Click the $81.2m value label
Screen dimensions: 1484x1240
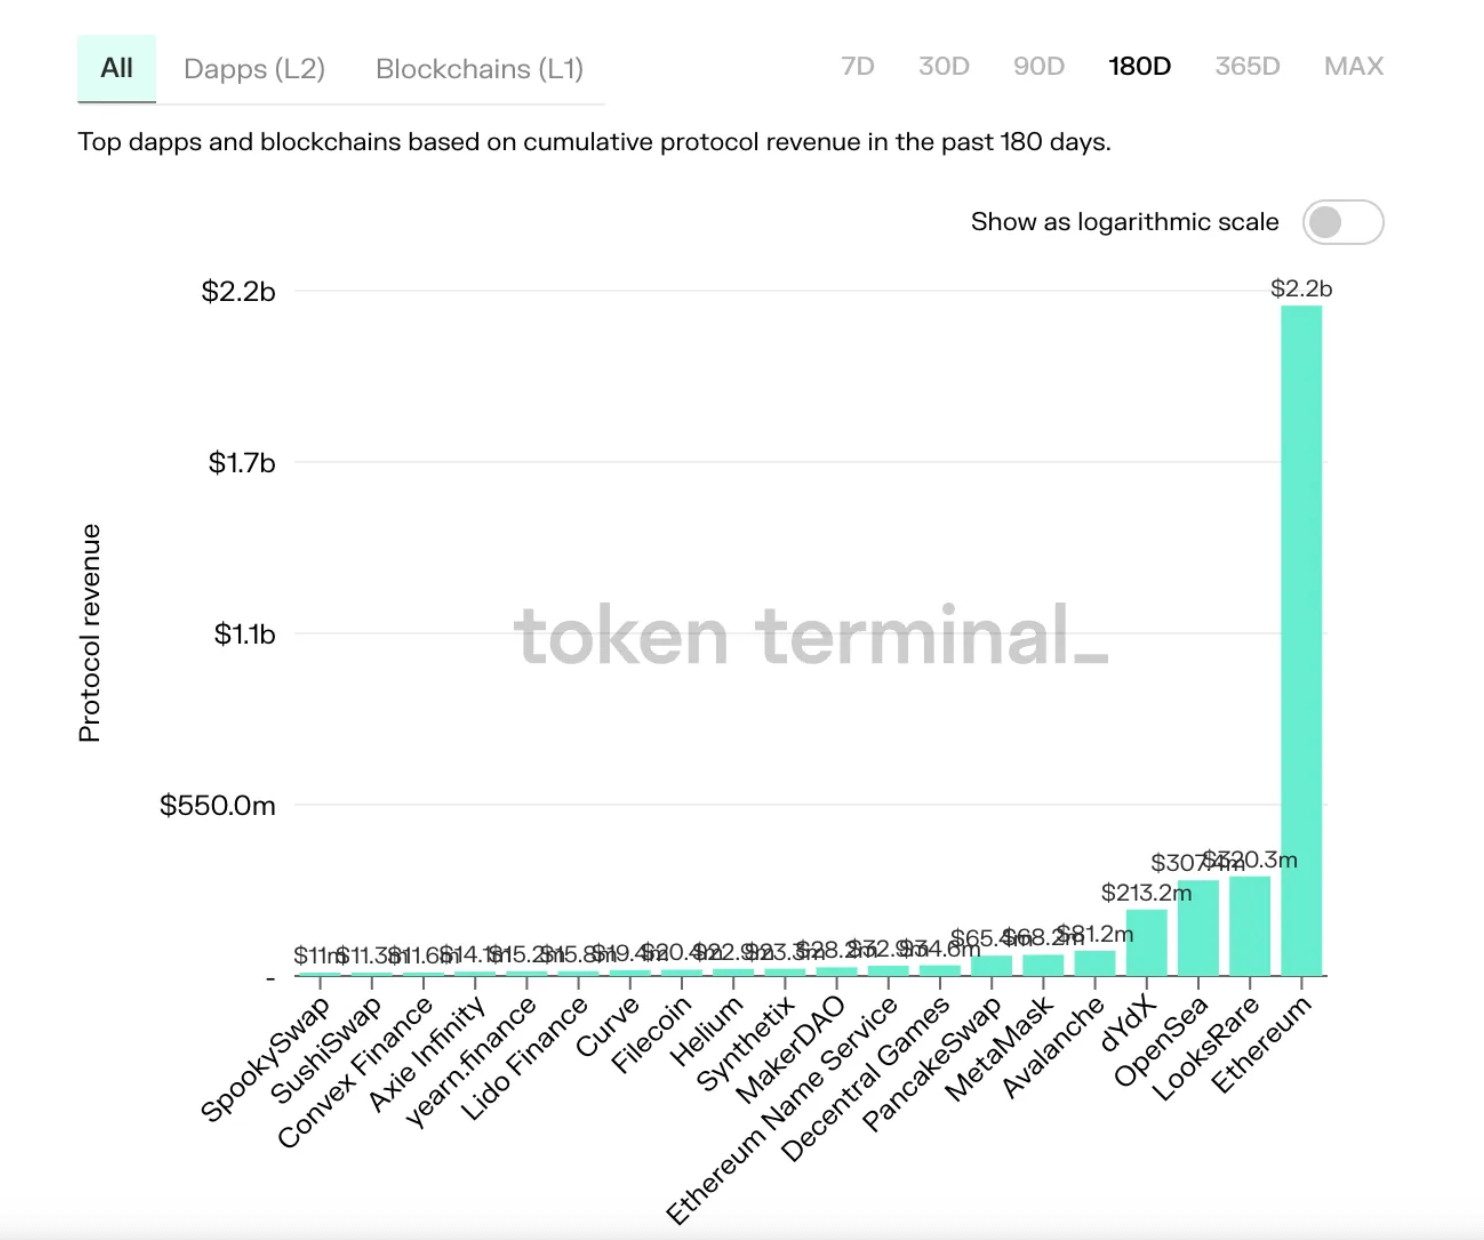click(1097, 934)
